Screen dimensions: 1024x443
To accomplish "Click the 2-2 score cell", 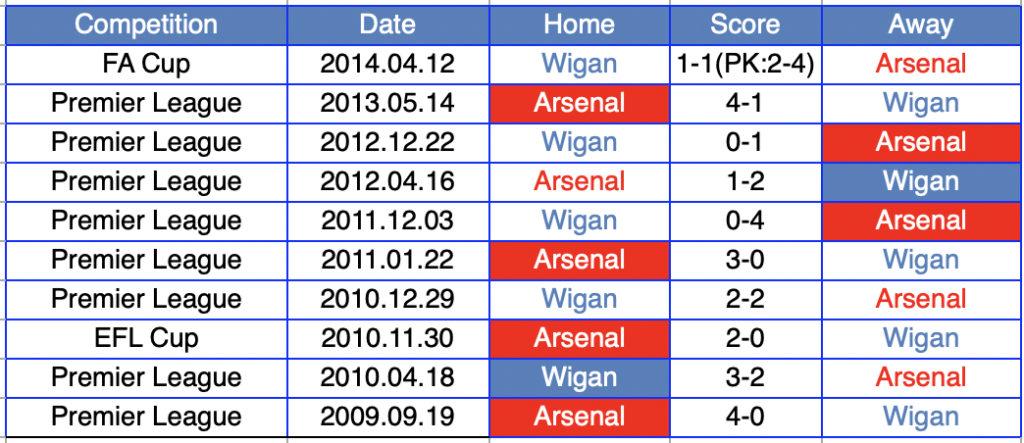I will pyautogui.click(x=744, y=299).
